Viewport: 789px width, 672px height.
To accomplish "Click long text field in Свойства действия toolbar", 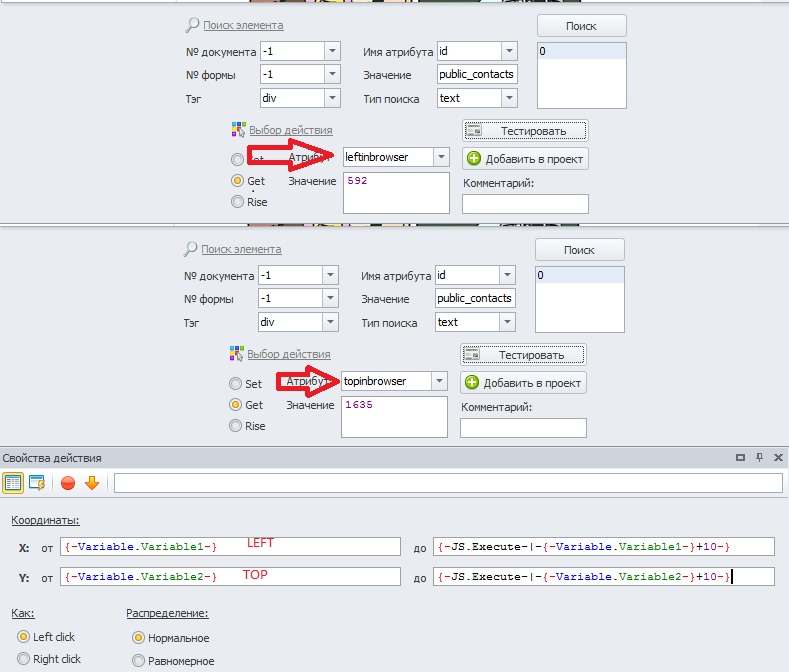I will 448,483.
